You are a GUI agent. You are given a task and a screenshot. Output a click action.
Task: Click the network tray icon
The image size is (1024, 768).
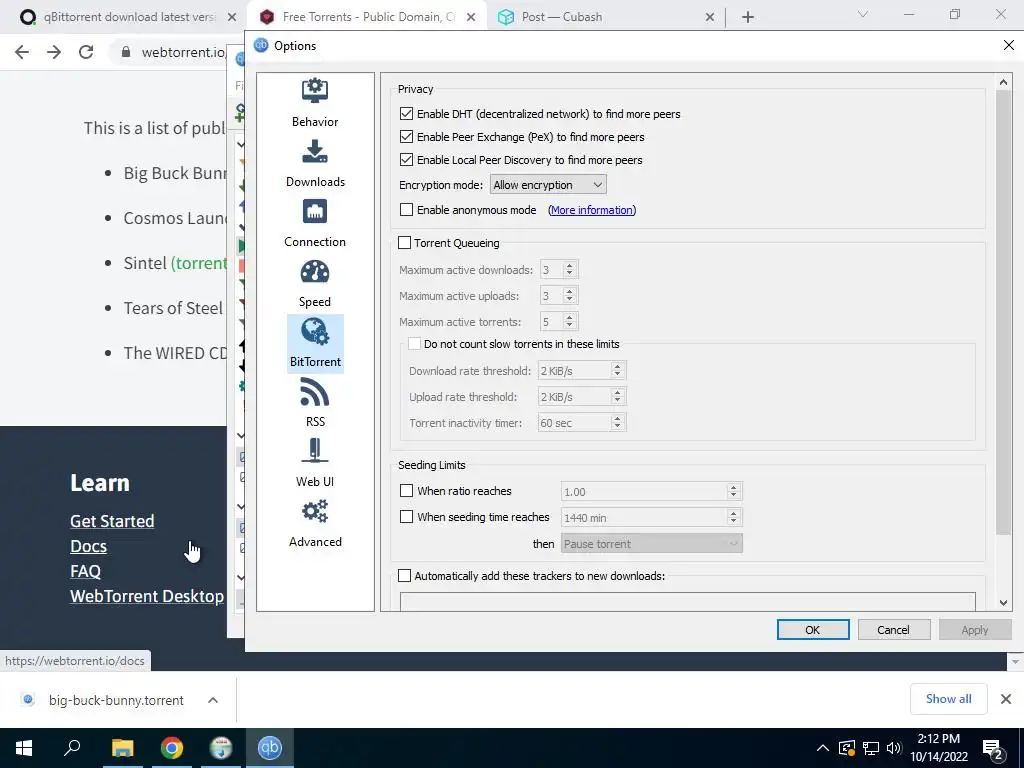point(871,748)
